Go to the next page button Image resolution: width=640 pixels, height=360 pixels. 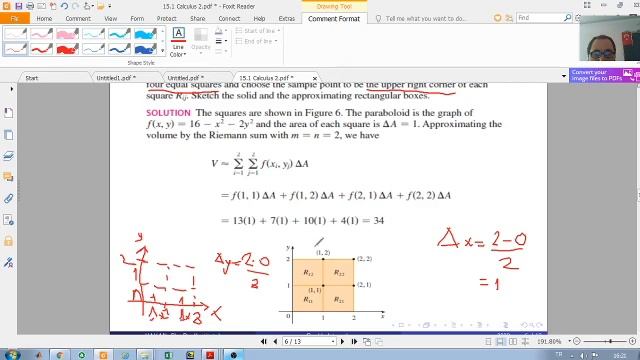[x=342, y=341]
